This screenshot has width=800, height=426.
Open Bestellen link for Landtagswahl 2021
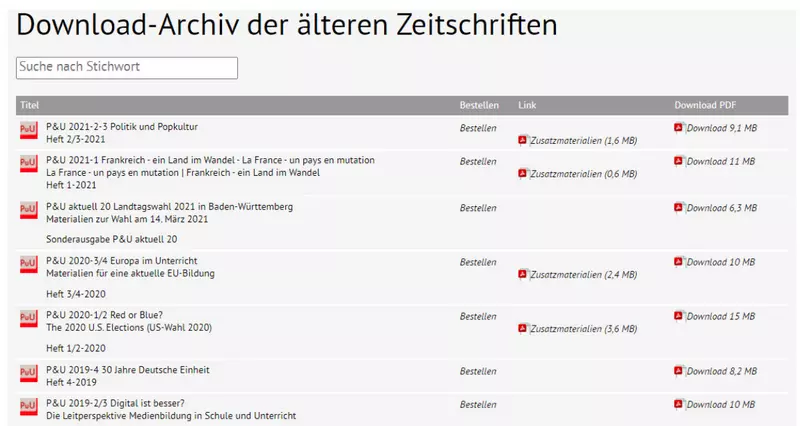(478, 208)
